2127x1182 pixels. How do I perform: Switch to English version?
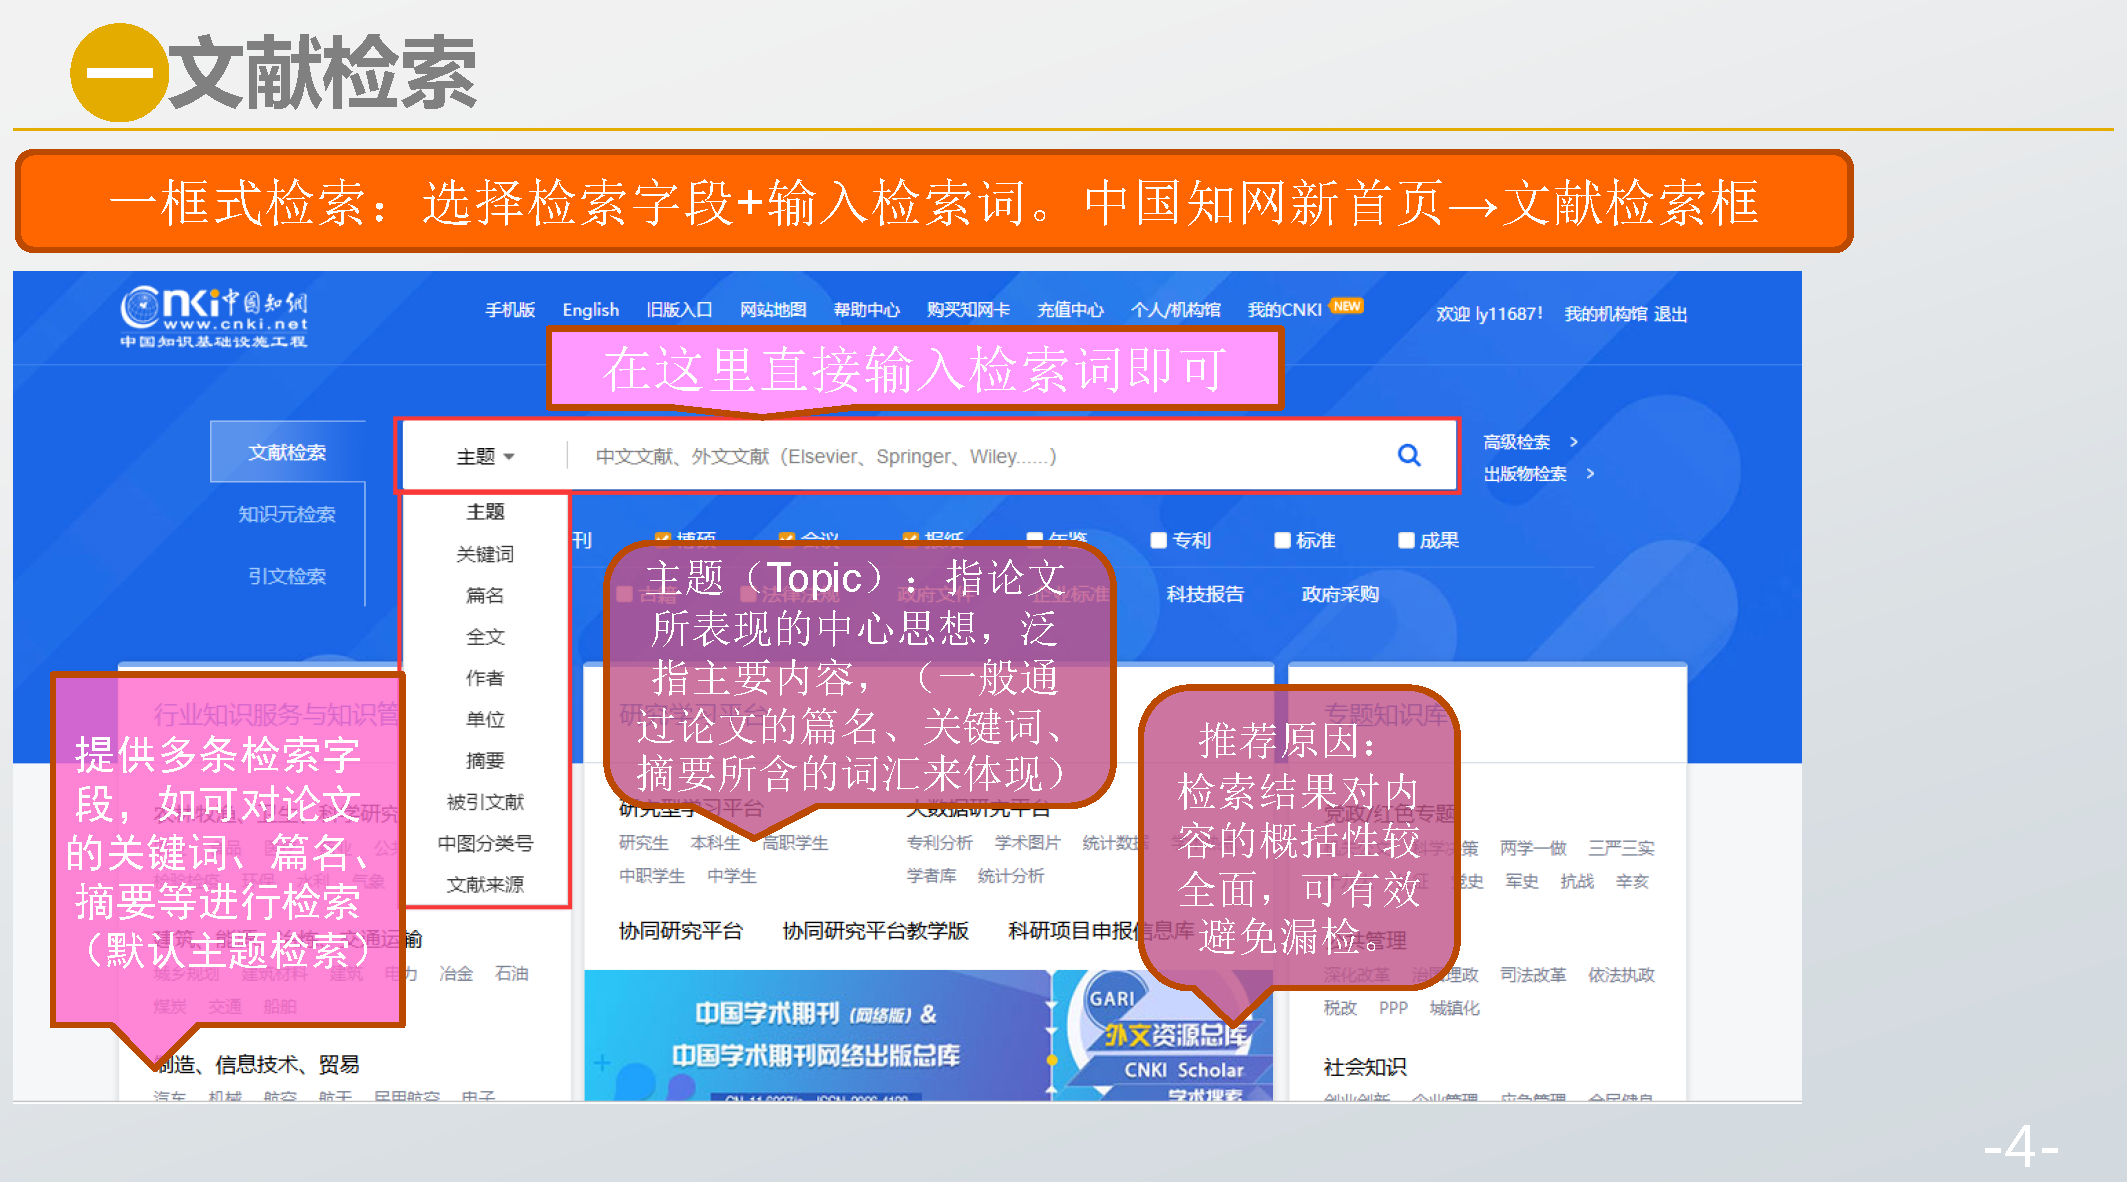tap(591, 310)
